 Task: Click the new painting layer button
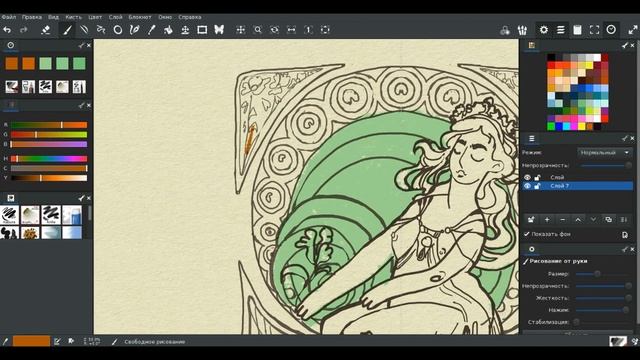coord(531,220)
